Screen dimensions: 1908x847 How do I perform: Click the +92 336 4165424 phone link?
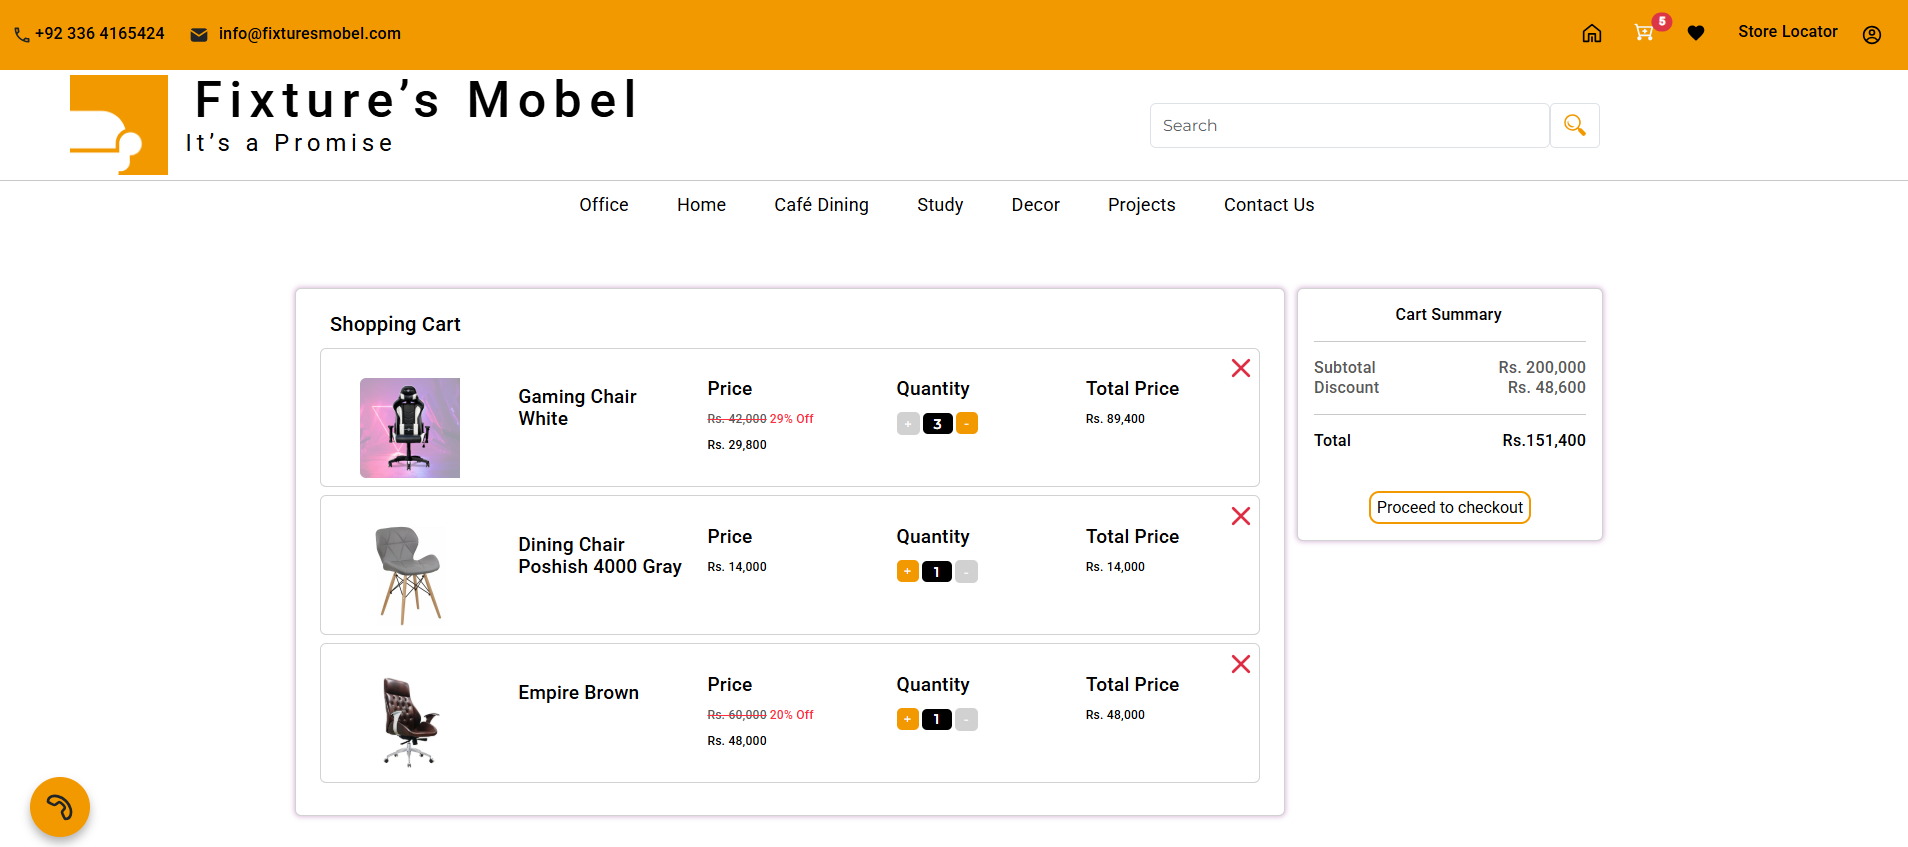click(100, 34)
